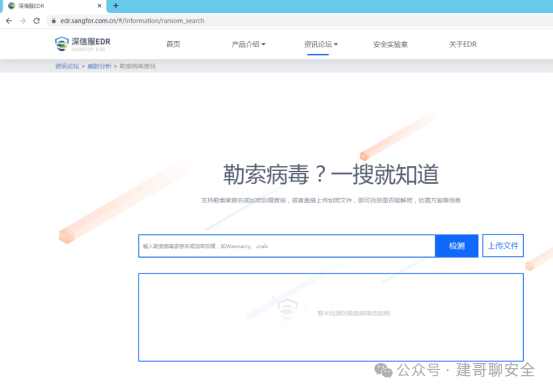The height and width of the screenshot is (392, 553).
Task: Reload the page with refresh icon
Action: pos(36,21)
